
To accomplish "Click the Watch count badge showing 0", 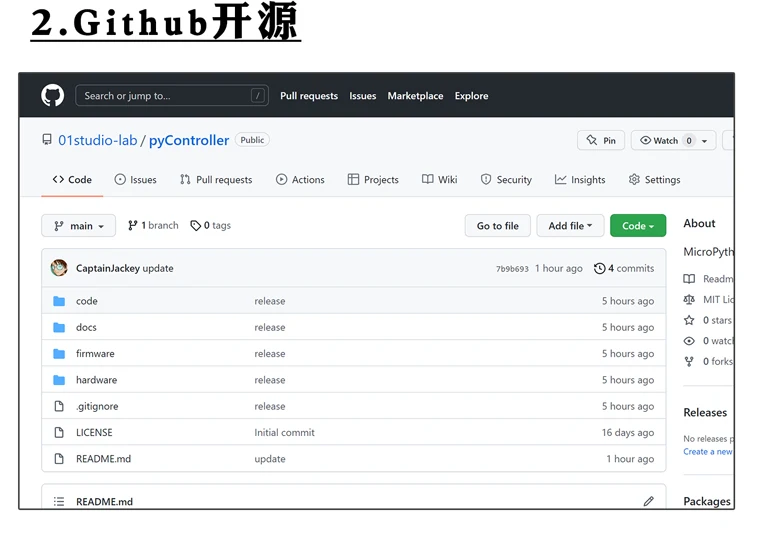I will tap(689, 140).
